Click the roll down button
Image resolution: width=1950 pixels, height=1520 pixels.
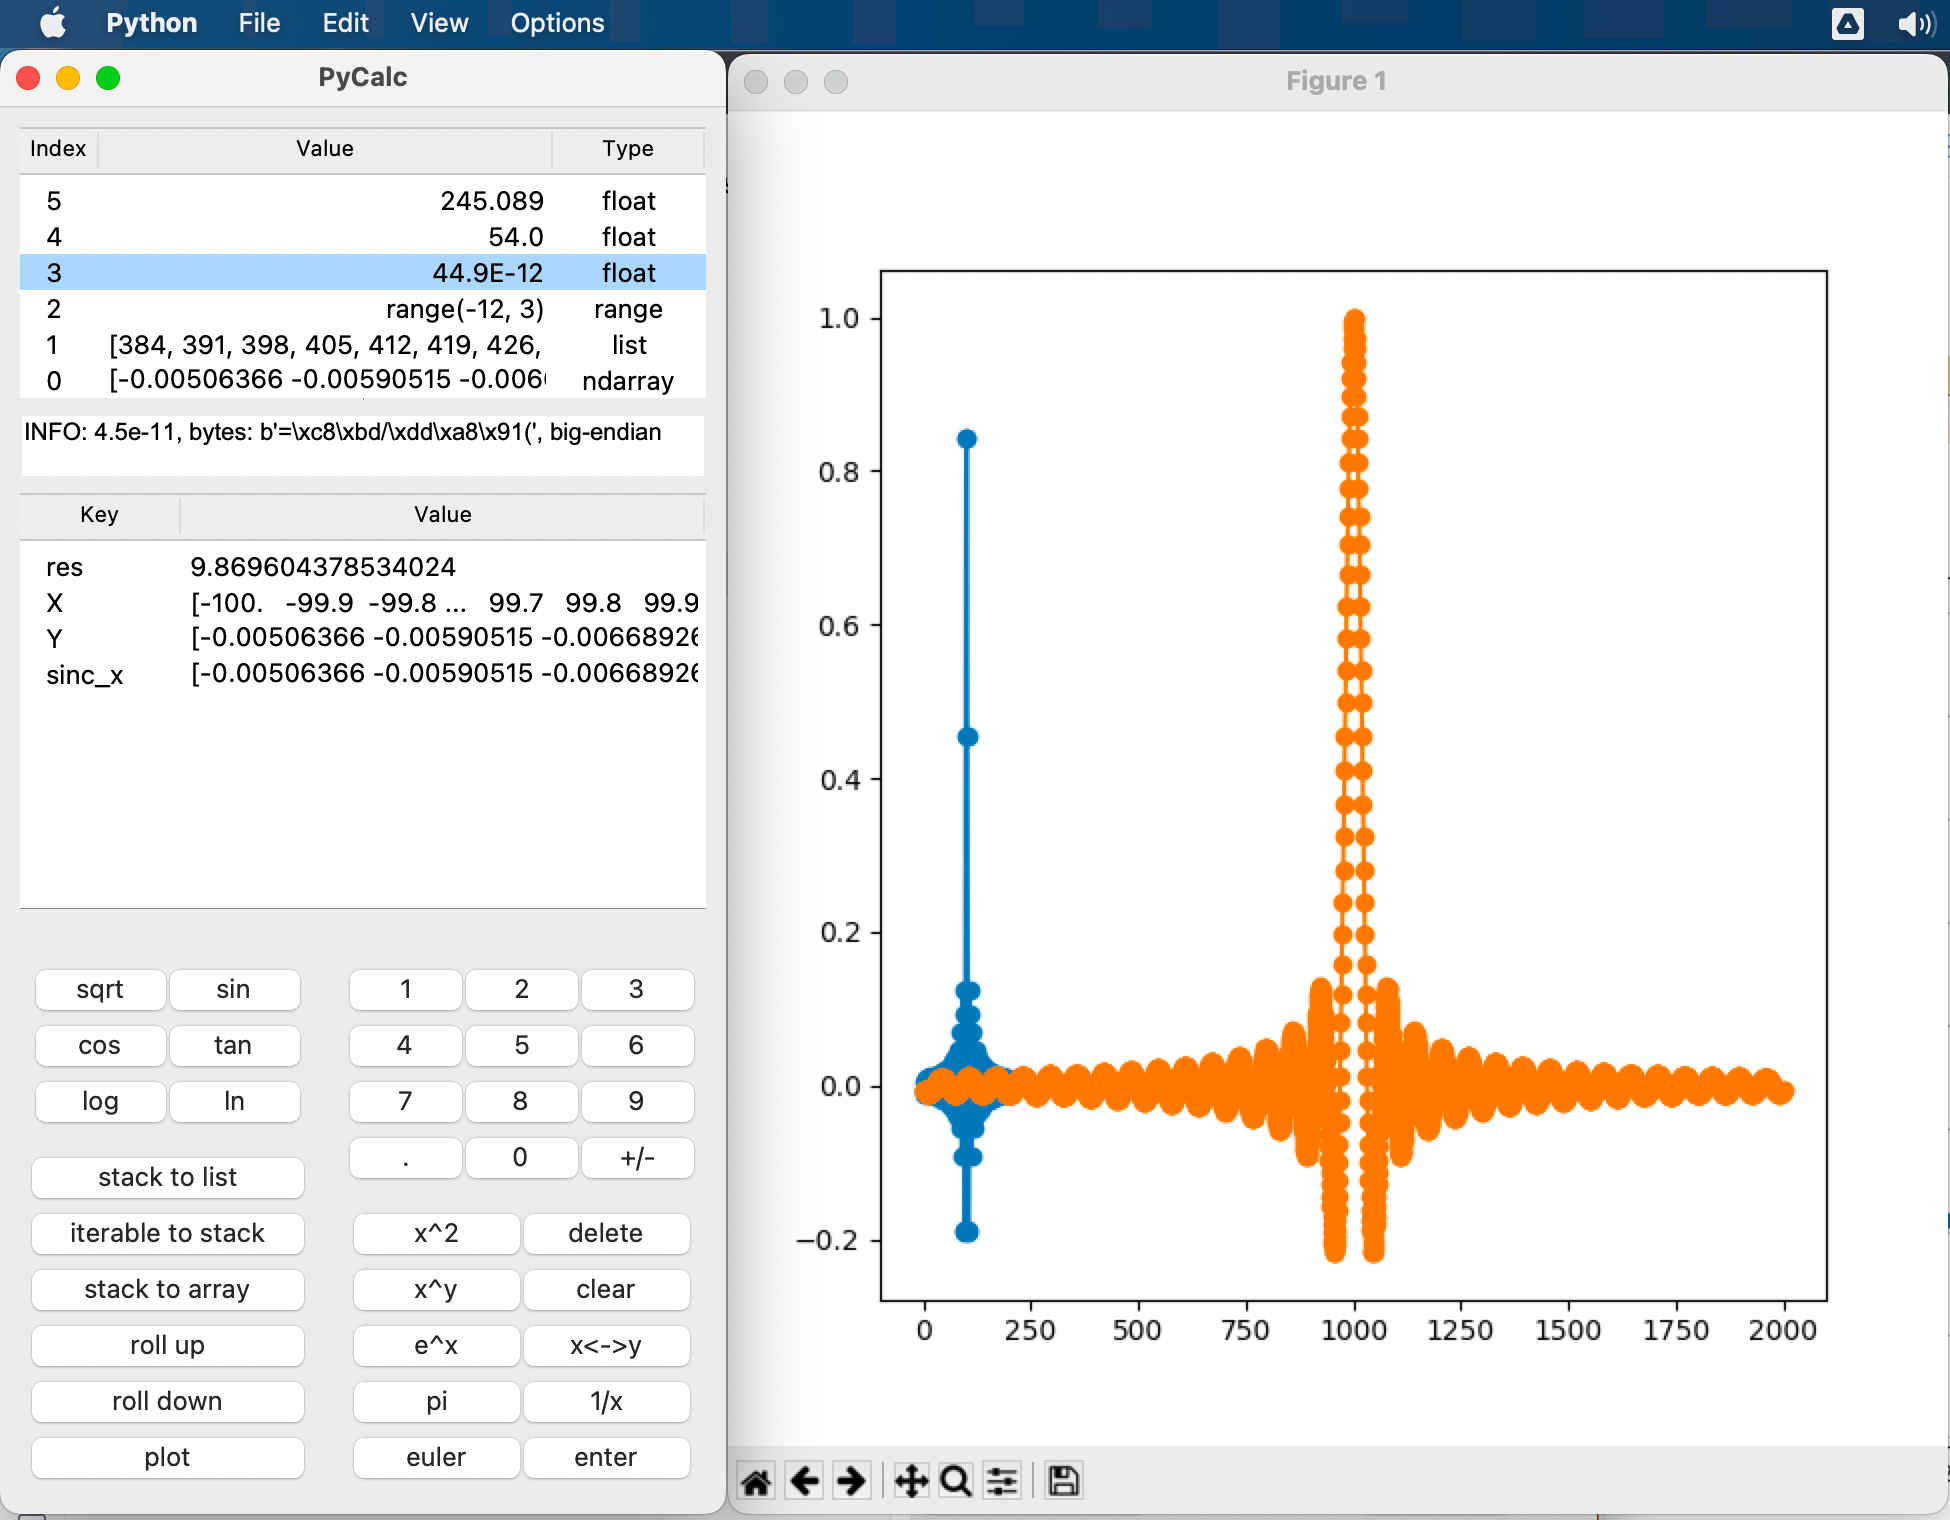[167, 1401]
